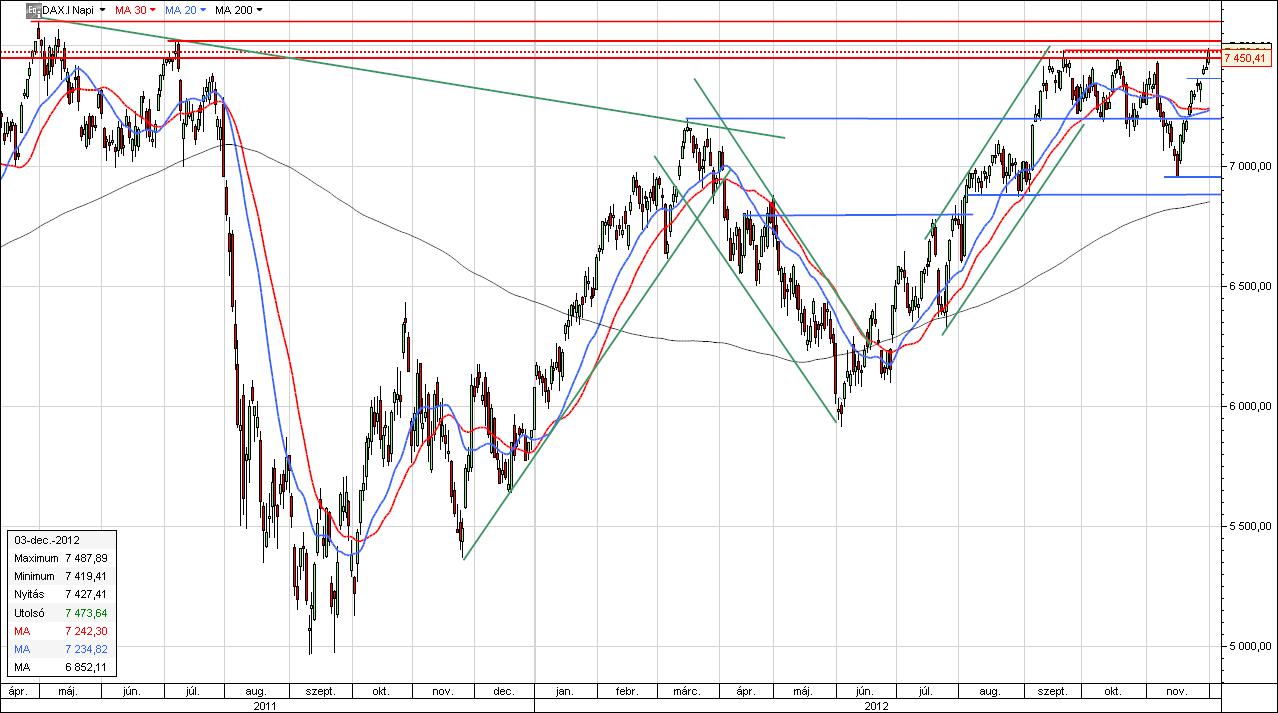
Task: Click the febr. month label
Action: click(x=627, y=691)
